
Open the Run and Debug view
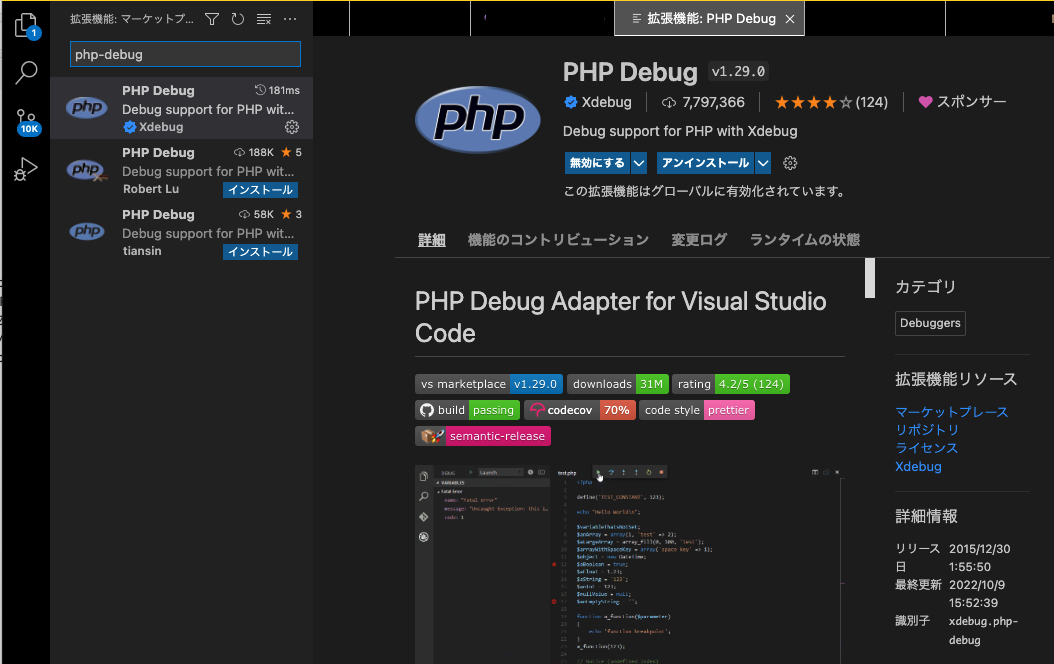(x=25, y=168)
